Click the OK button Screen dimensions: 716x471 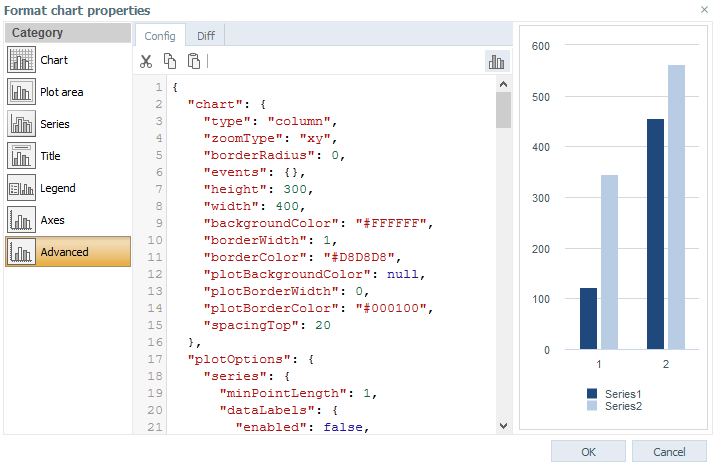pos(588,452)
